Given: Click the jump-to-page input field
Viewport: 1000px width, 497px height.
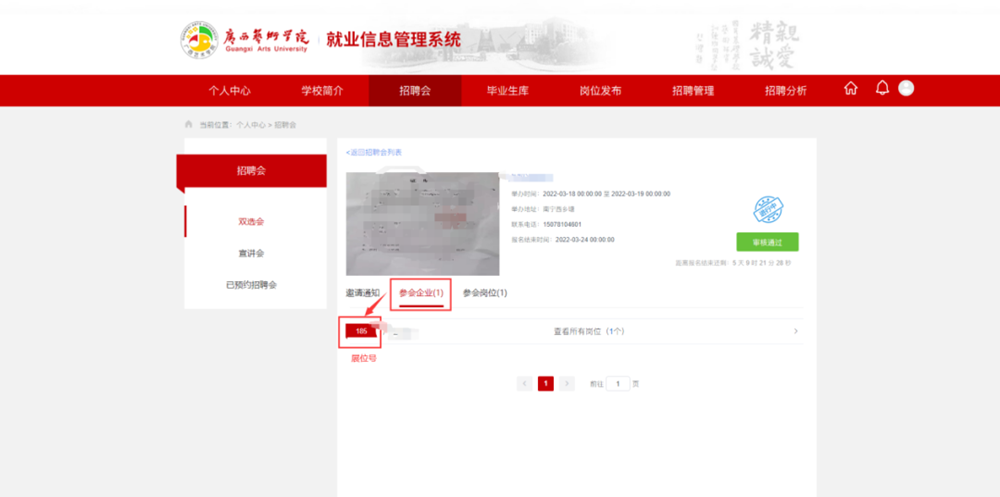Looking at the screenshot, I should point(618,383).
